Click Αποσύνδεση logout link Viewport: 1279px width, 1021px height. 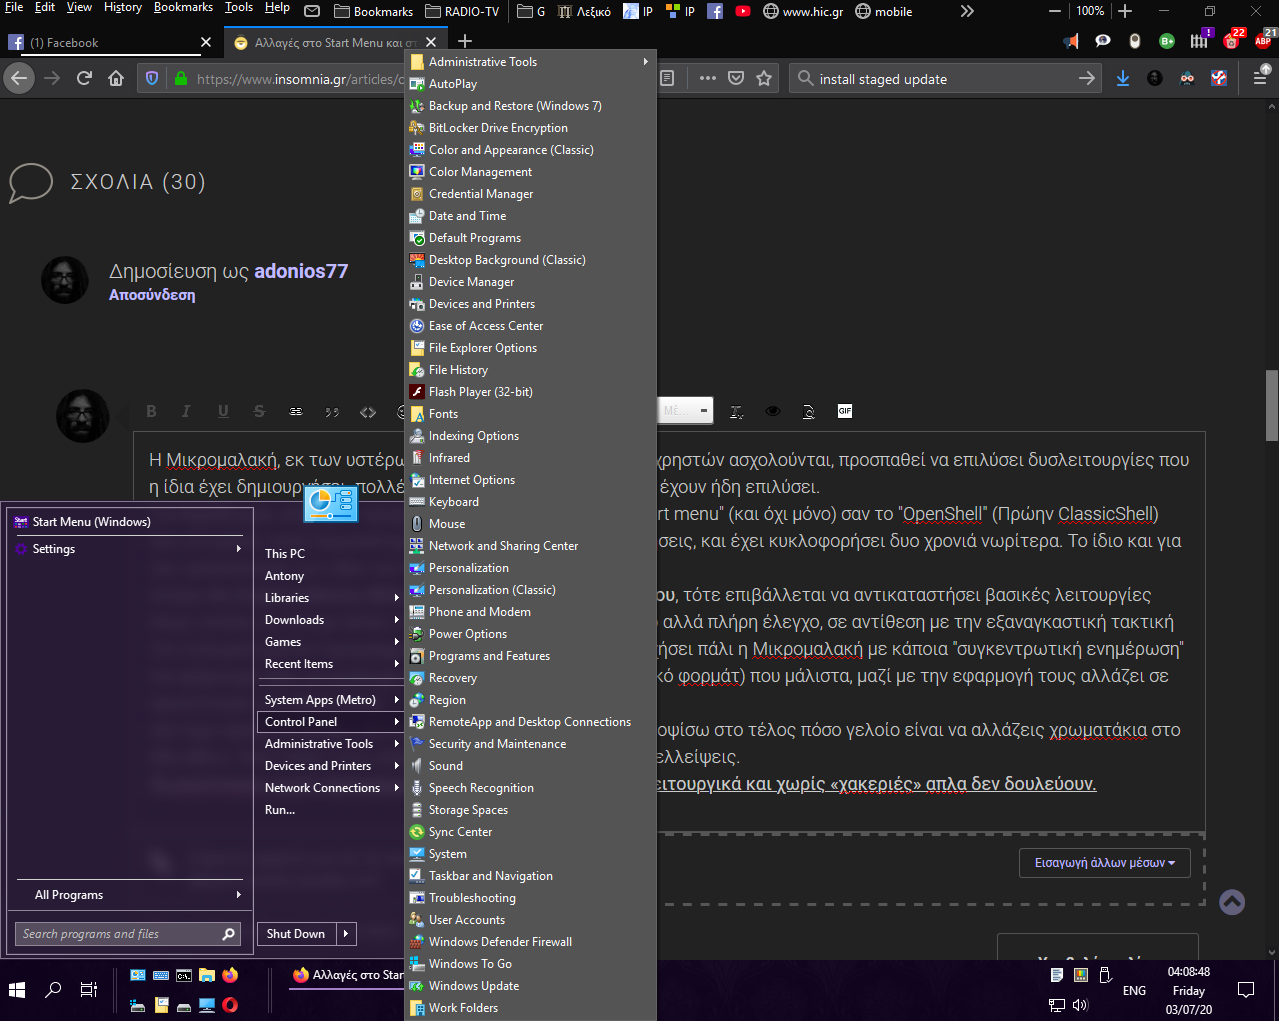152,295
